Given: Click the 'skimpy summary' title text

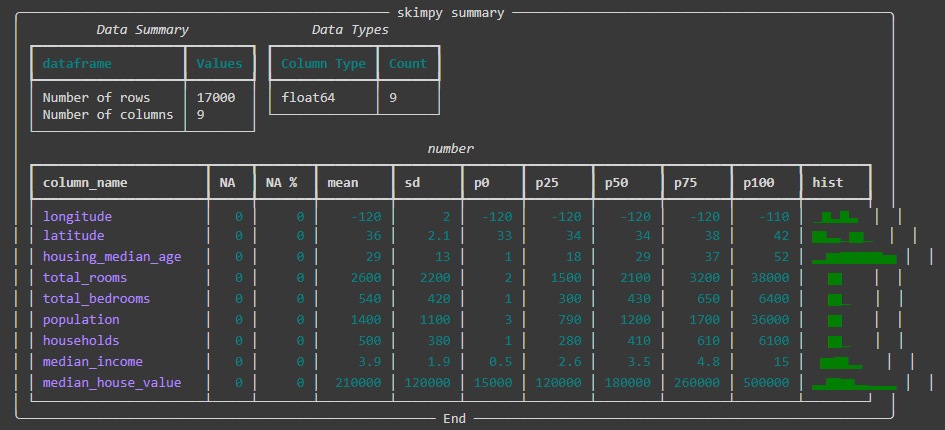Looking at the screenshot, I should click(450, 13).
